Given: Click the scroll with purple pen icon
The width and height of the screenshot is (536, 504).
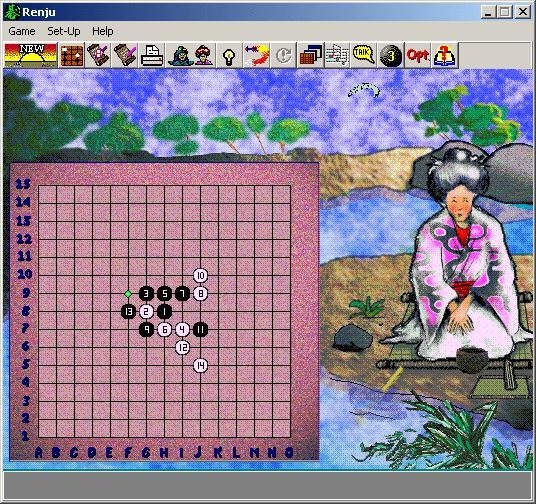Looking at the screenshot, I should pyautogui.click(x=125, y=55).
